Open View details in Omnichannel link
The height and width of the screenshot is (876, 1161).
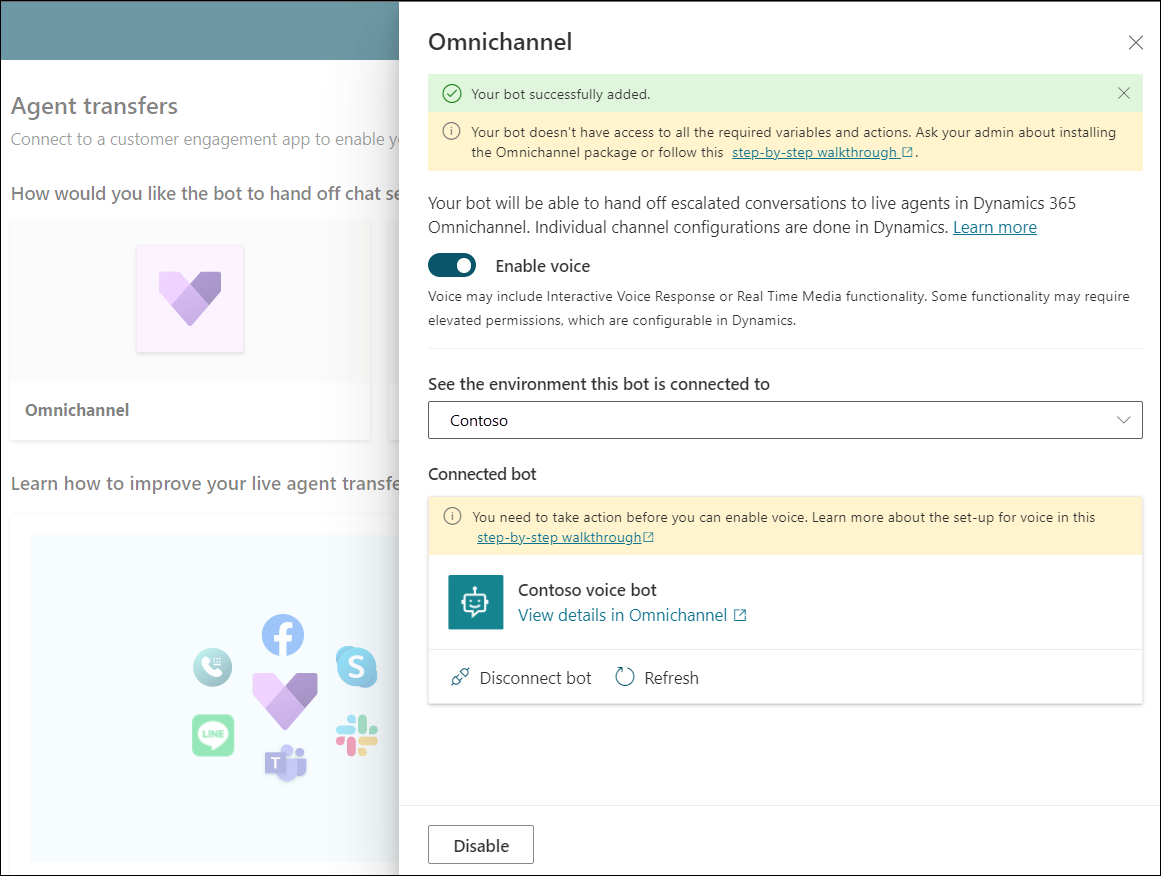point(622,615)
